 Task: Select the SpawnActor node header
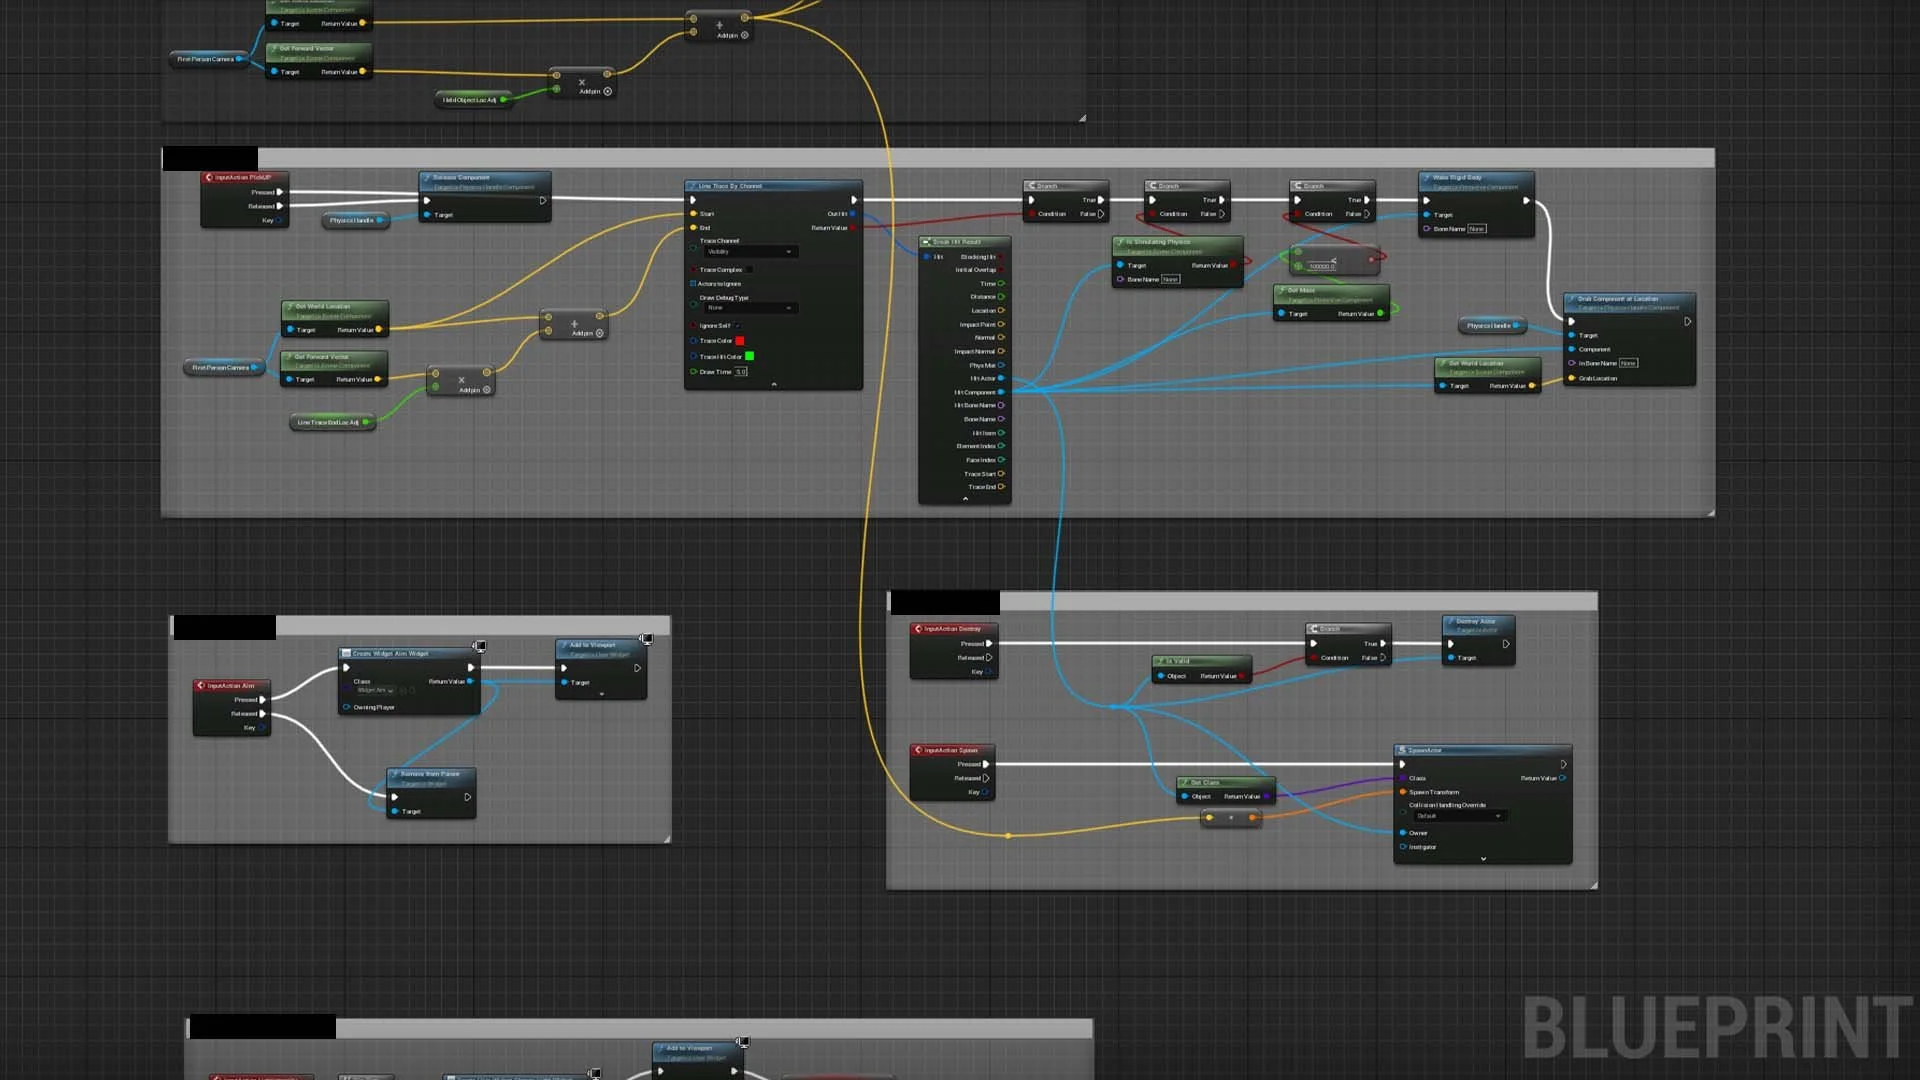(1483, 750)
